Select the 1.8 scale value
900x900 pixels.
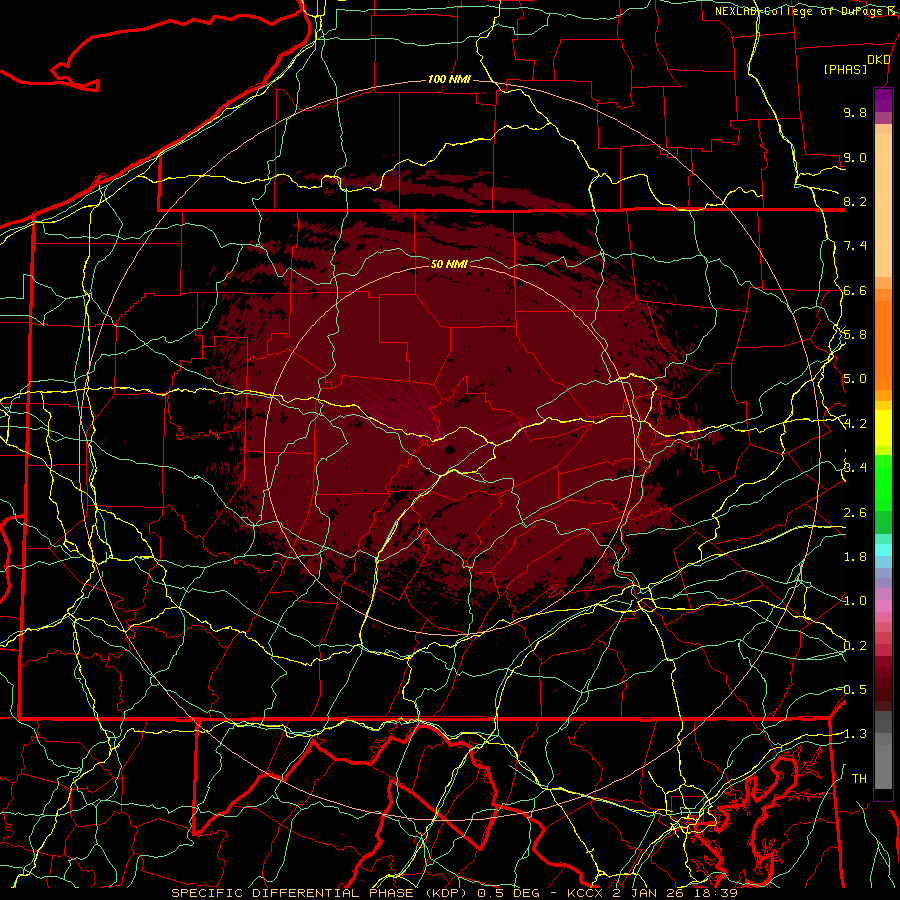pos(855,557)
